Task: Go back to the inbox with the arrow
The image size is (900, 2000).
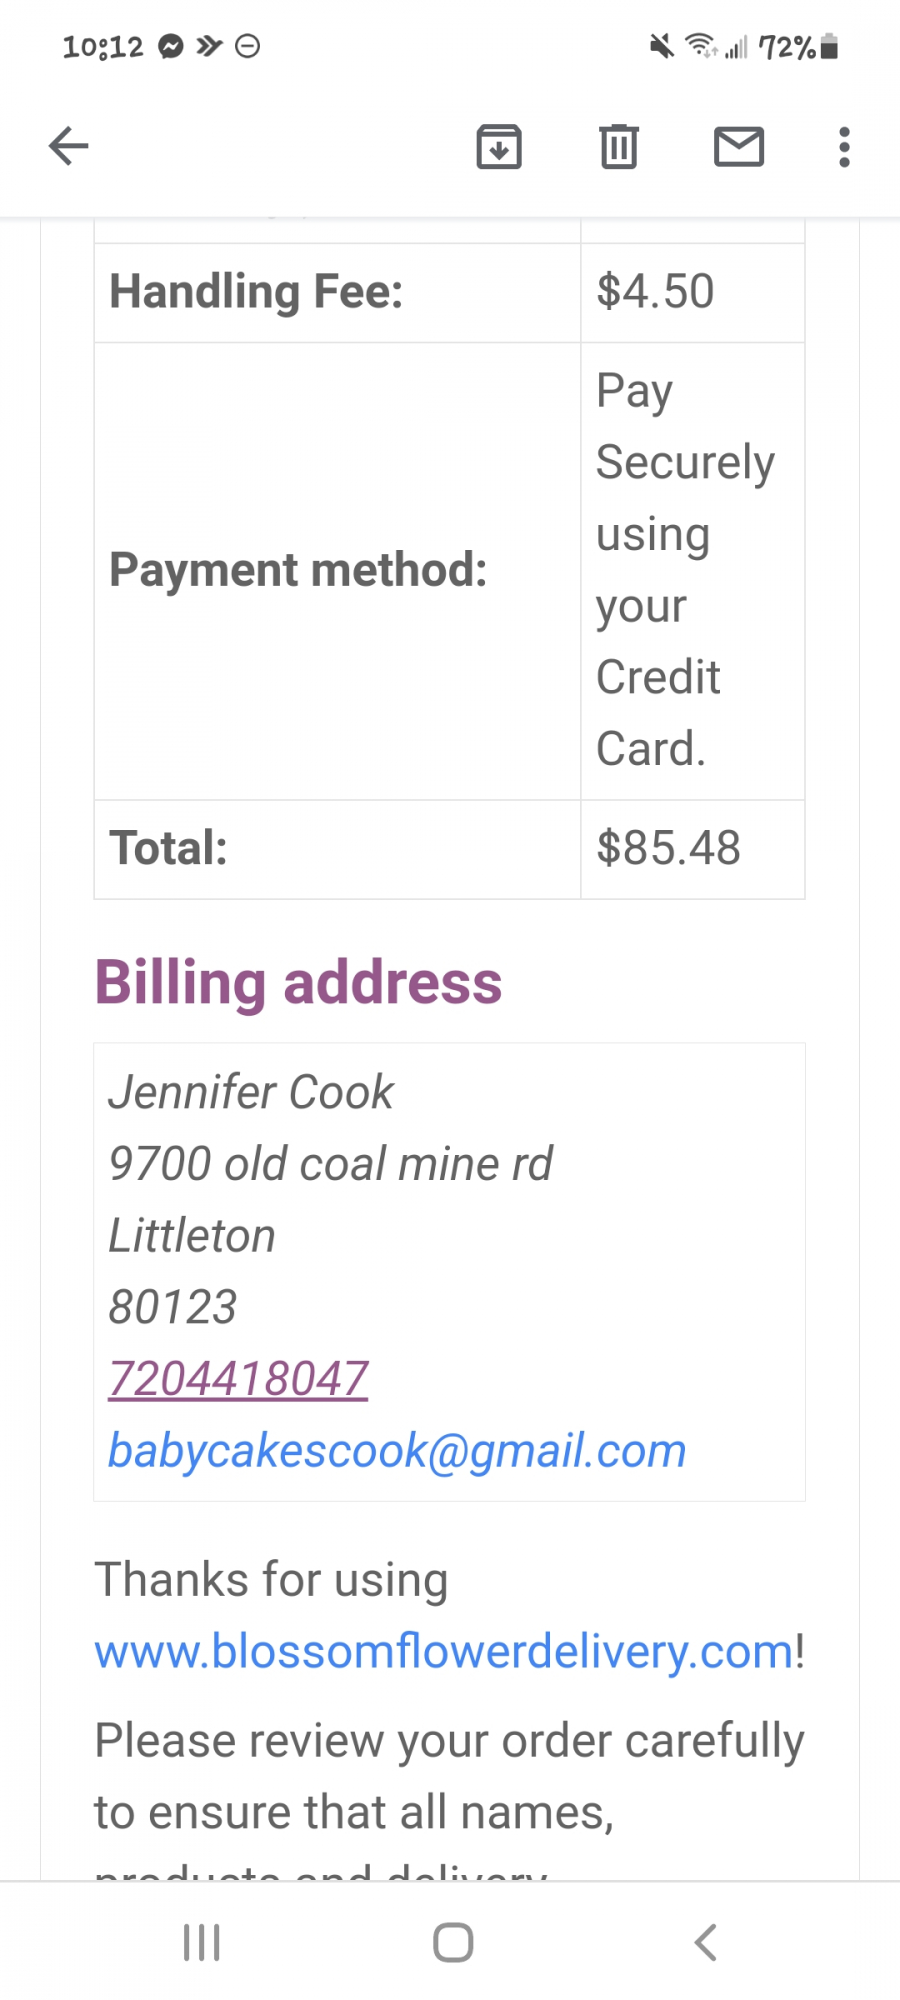Action: (69, 146)
